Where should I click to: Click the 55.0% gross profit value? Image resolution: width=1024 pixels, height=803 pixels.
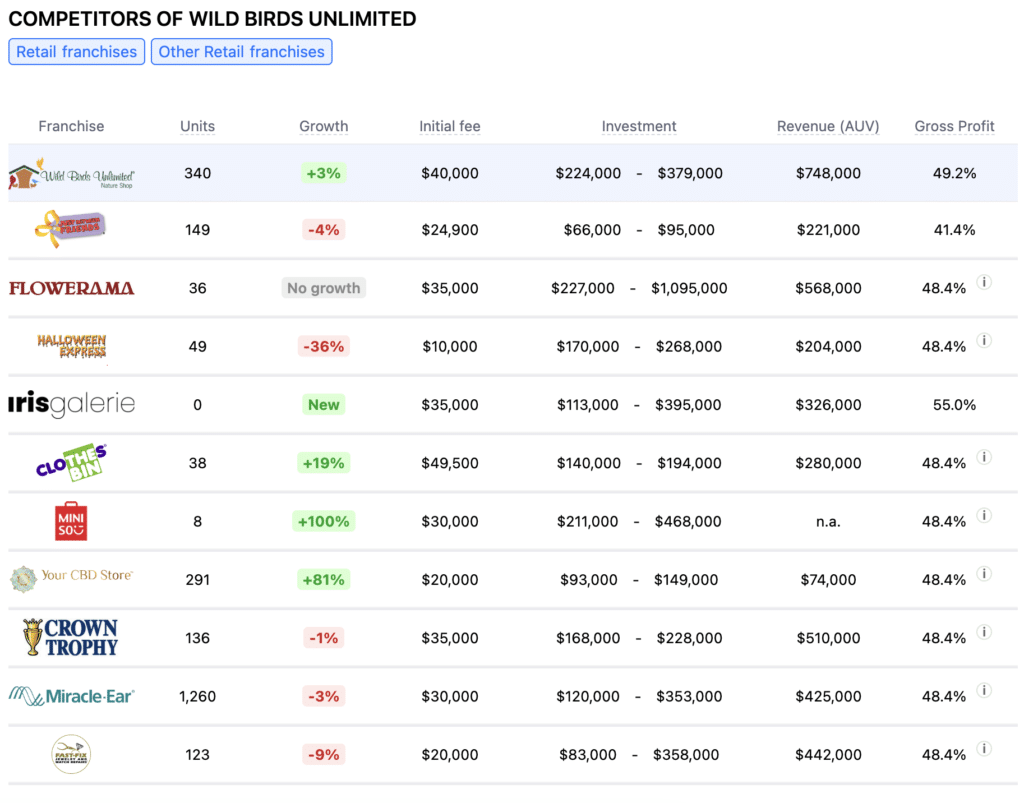[x=954, y=405]
